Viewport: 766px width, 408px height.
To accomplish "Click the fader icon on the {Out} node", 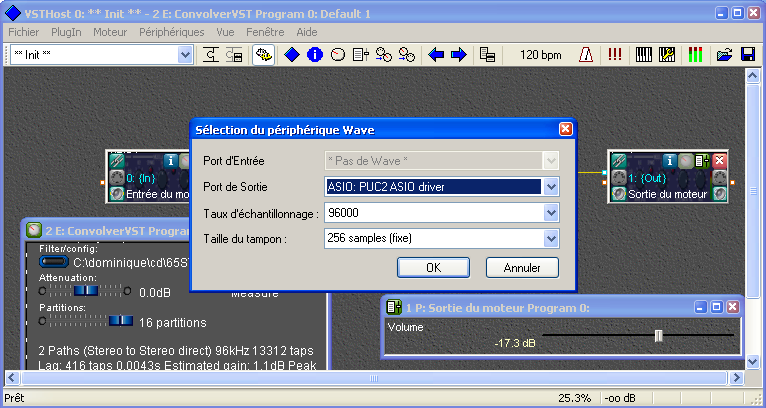I will coord(702,161).
